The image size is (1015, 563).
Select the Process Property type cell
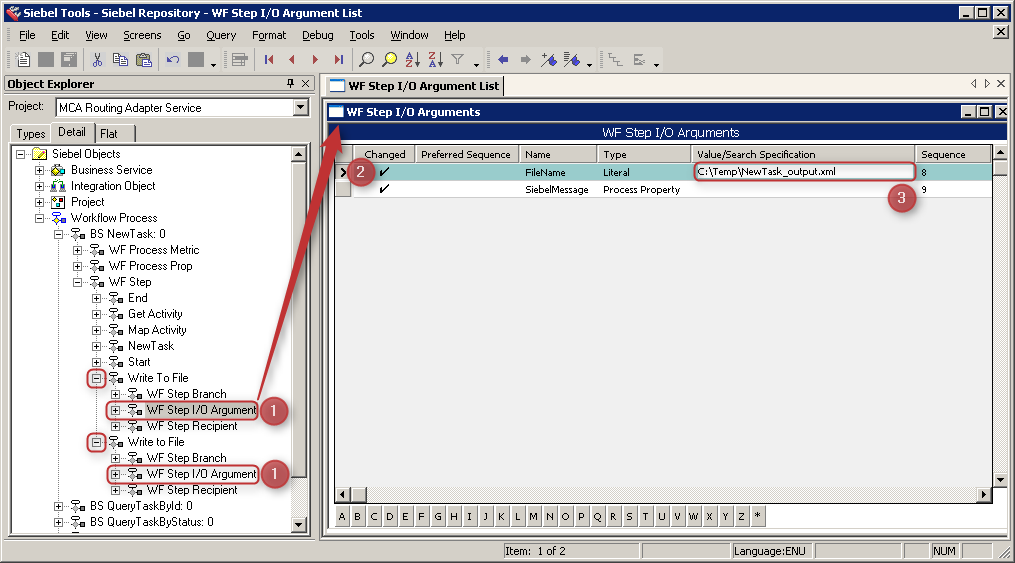(641, 190)
